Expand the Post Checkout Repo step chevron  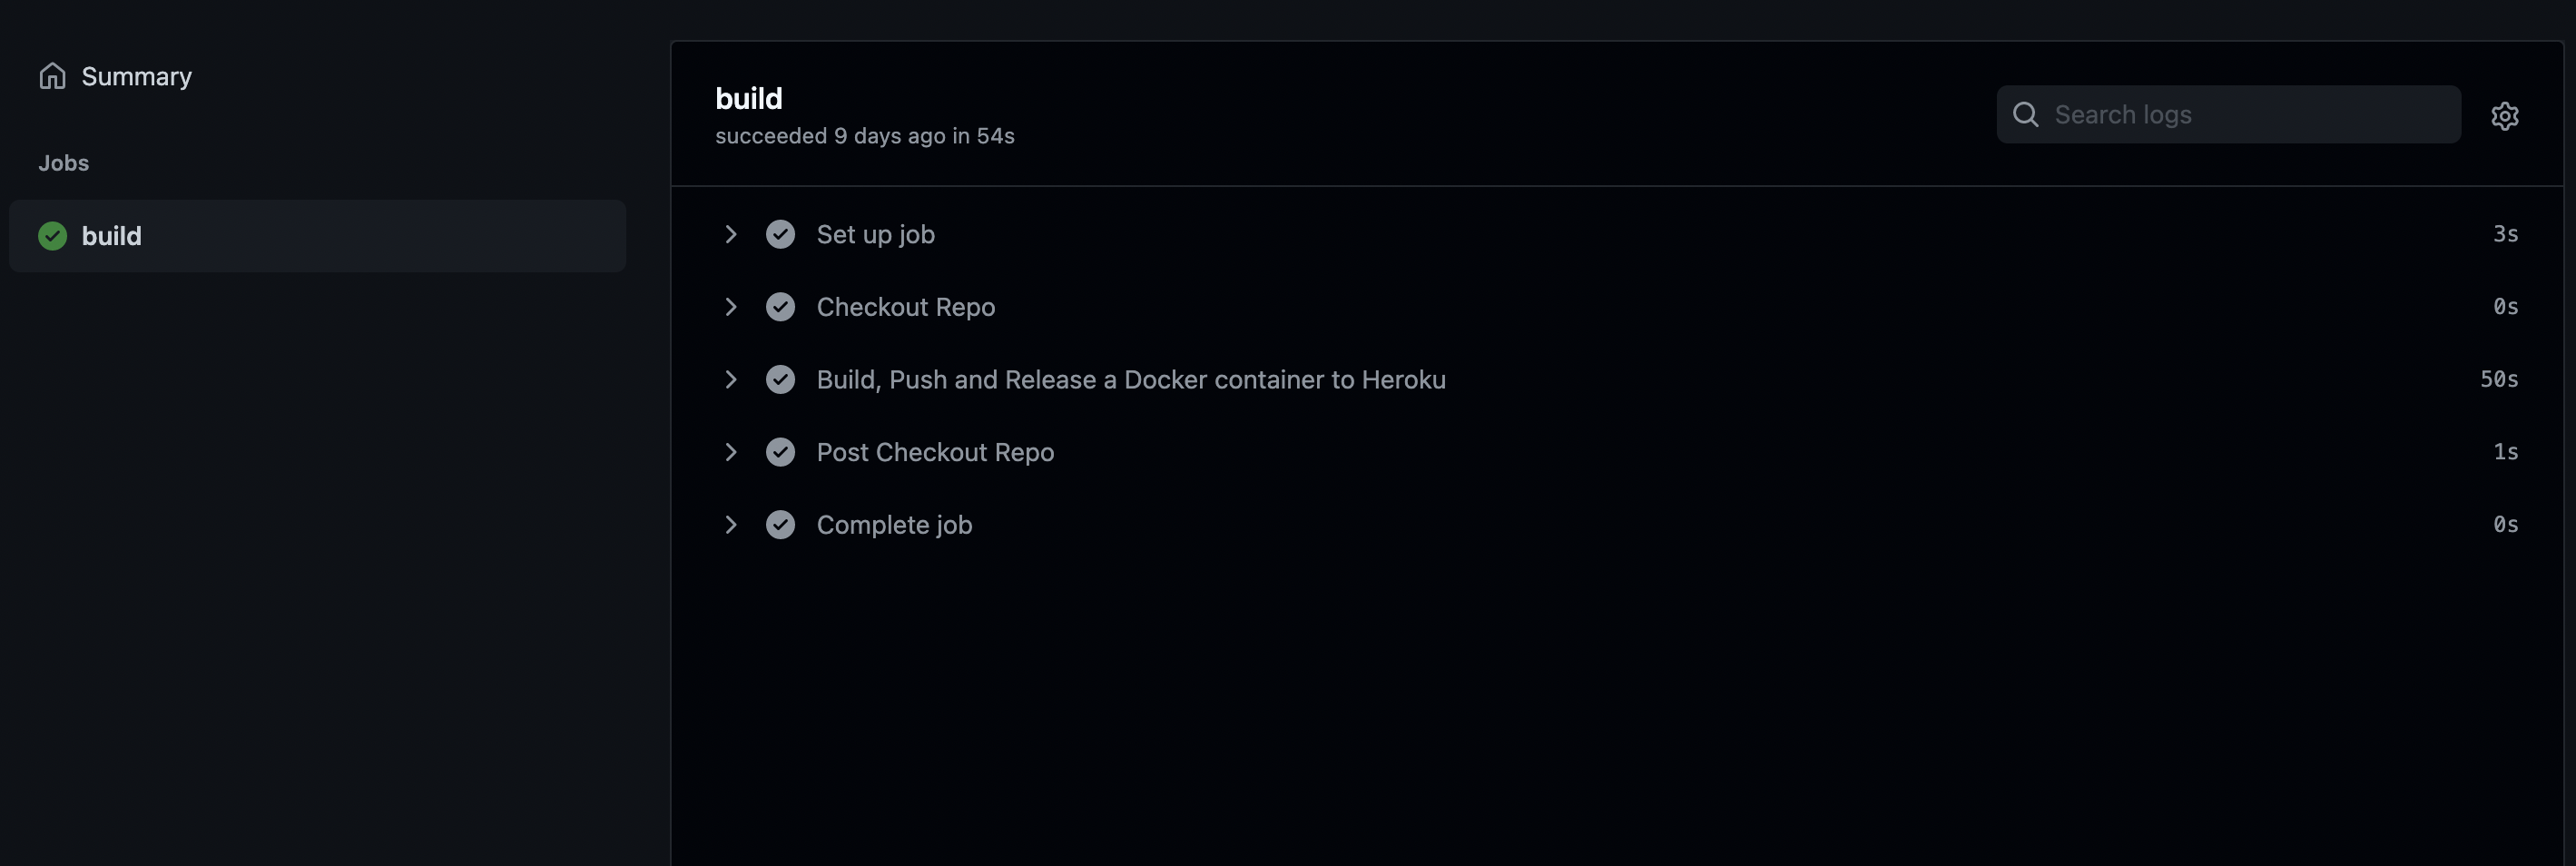click(x=731, y=452)
